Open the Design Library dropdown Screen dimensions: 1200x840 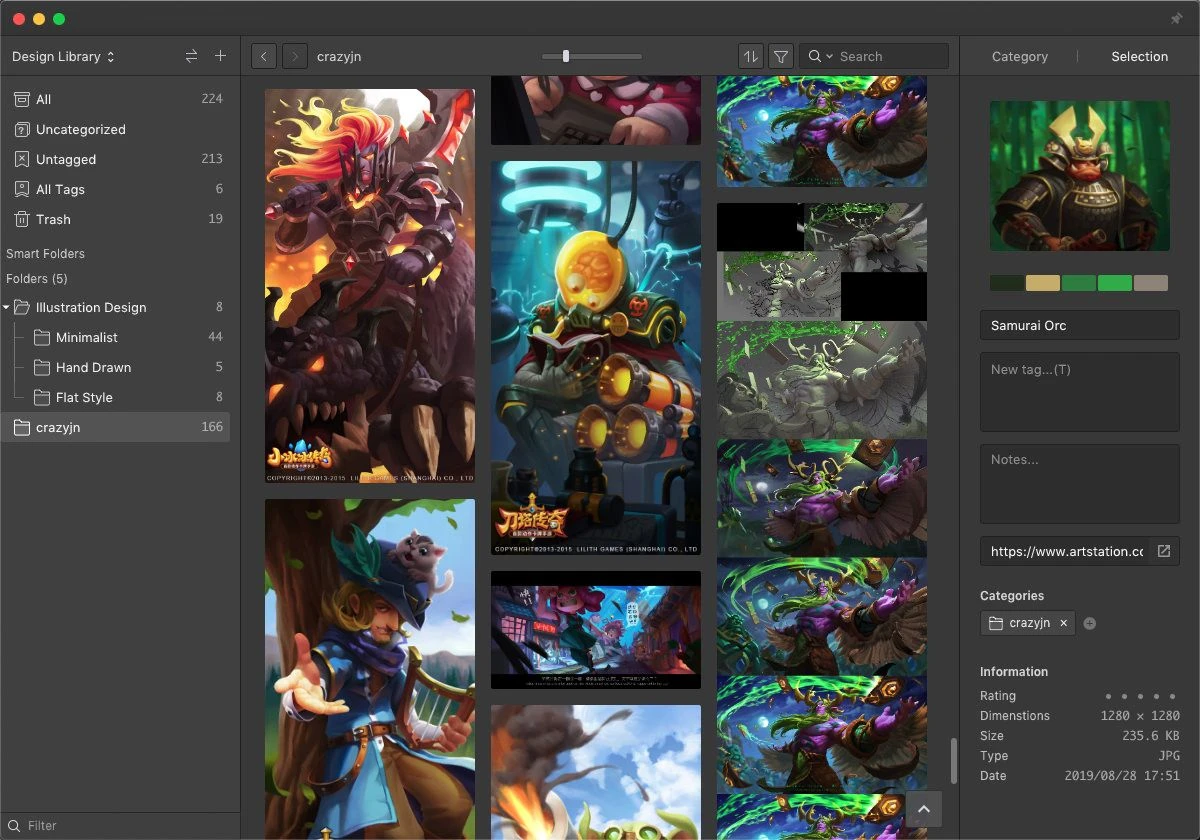click(x=63, y=57)
